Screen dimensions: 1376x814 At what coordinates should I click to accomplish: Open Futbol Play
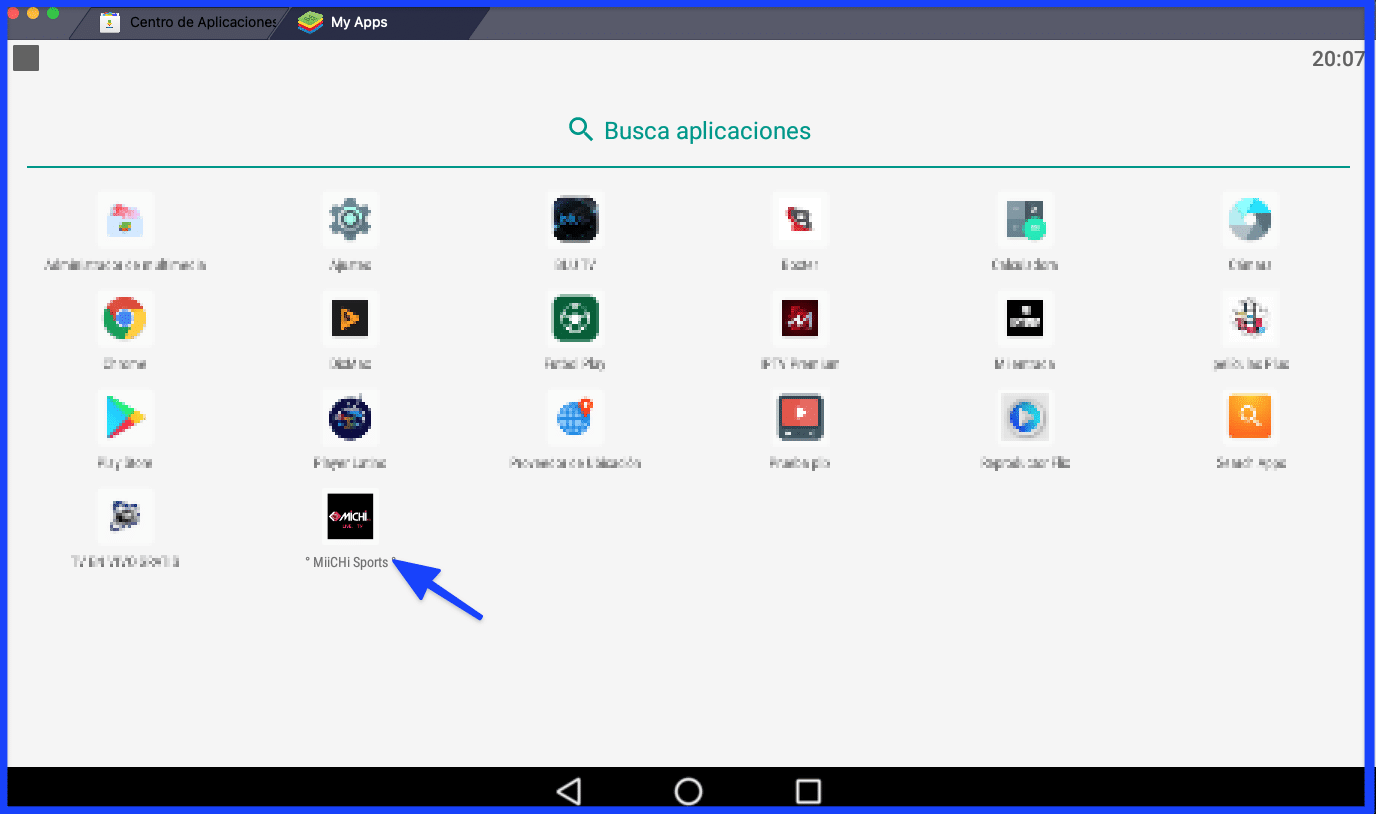pos(575,318)
